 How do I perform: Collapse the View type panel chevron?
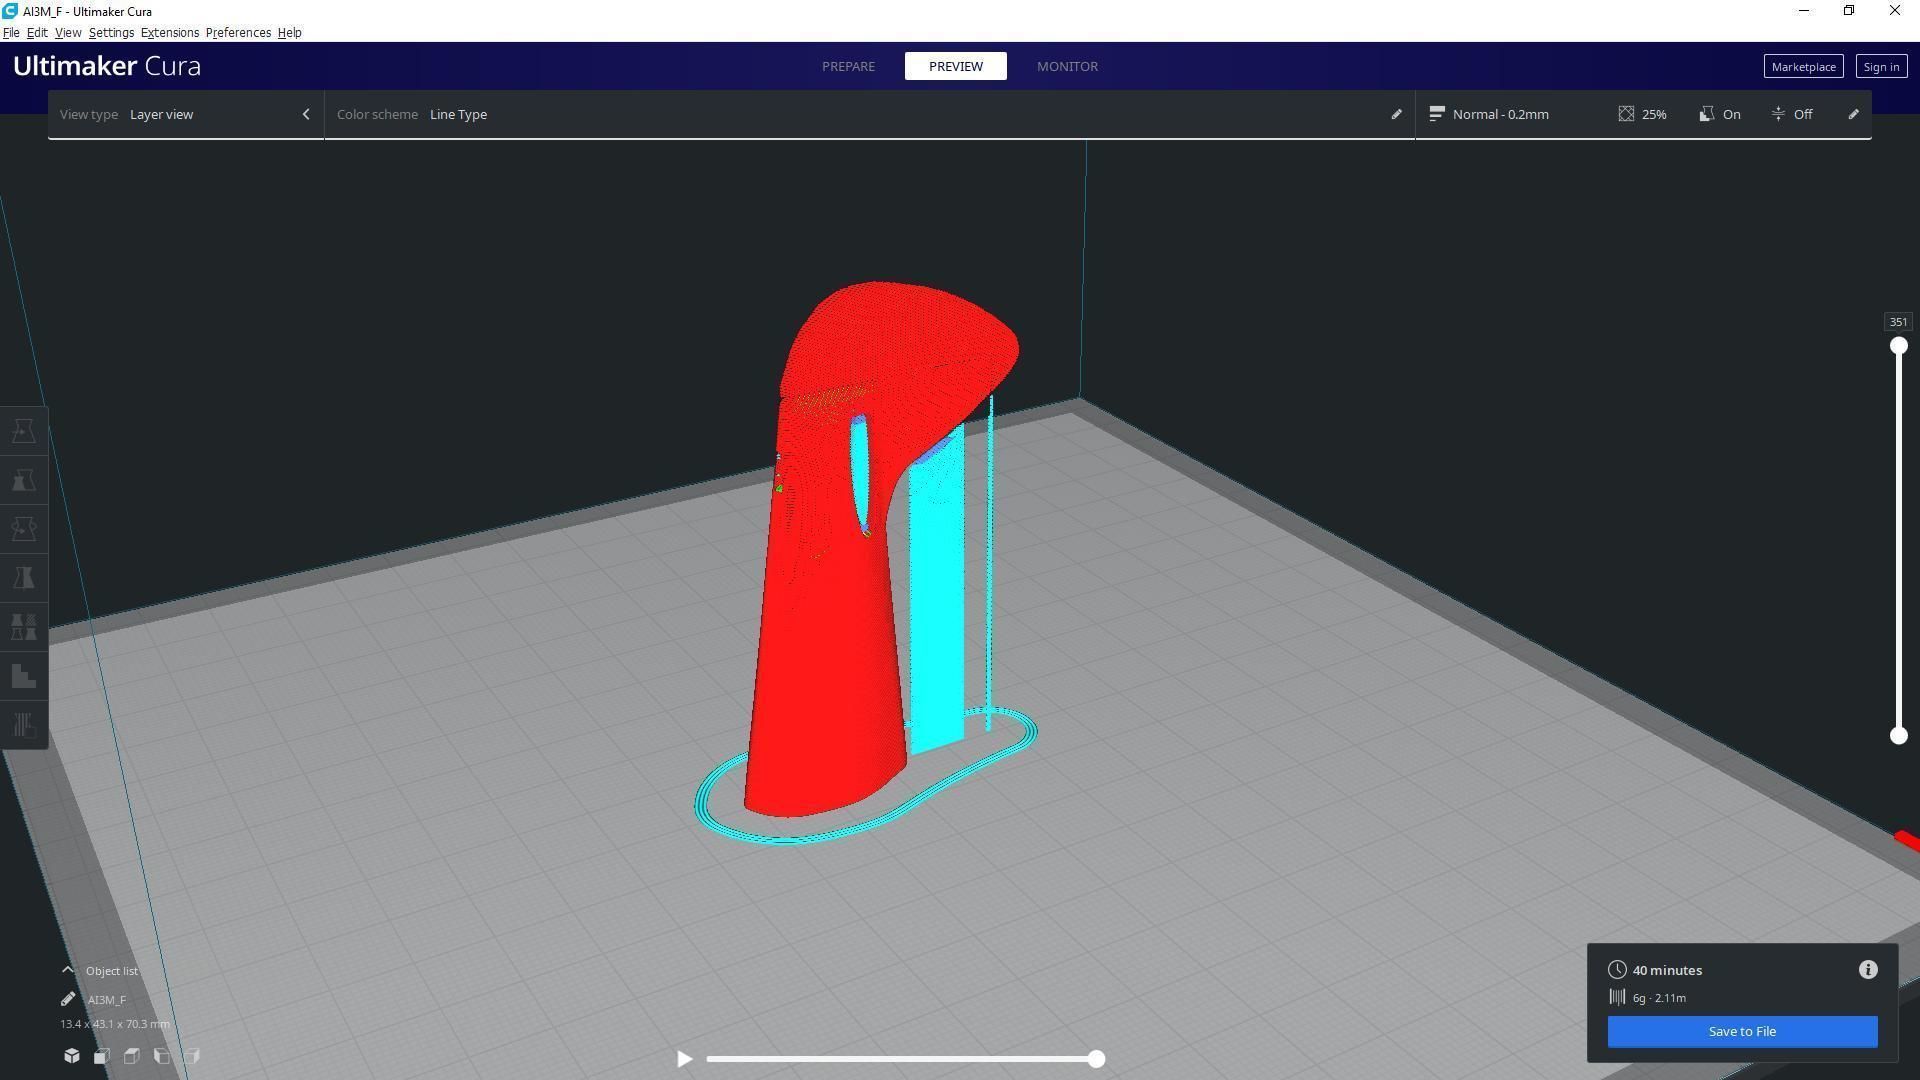[306, 114]
